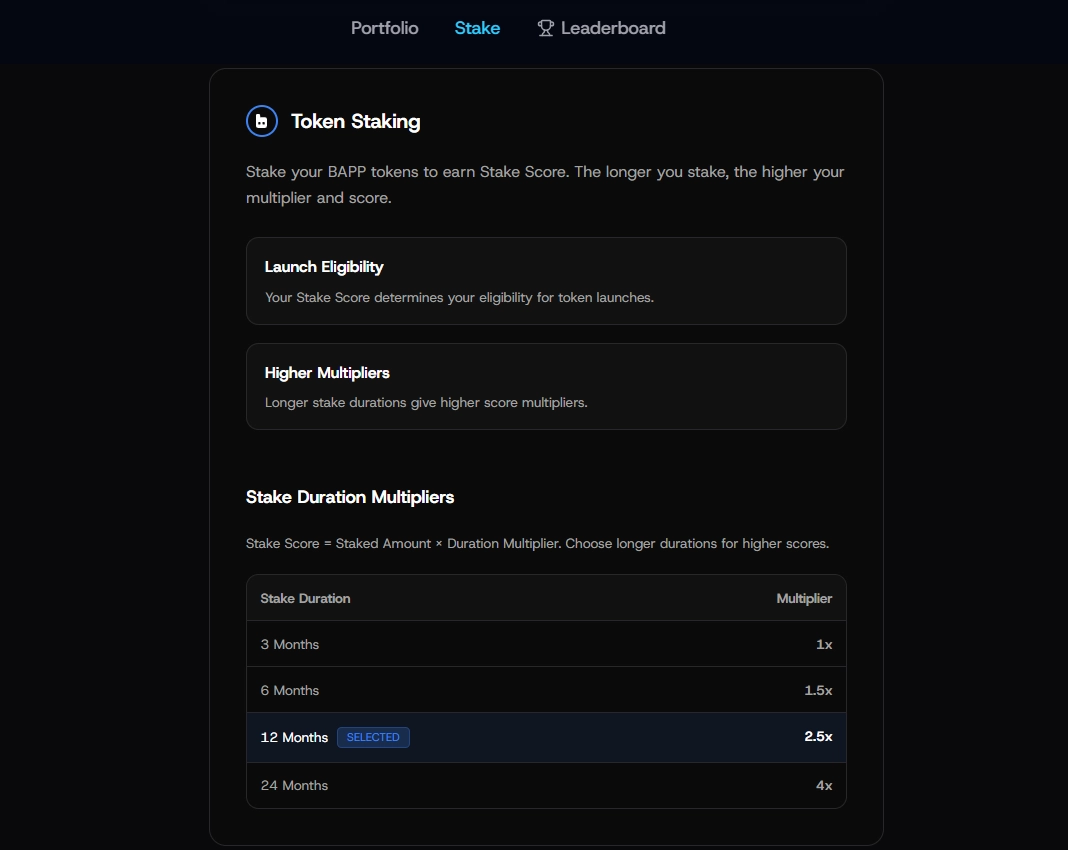
Task: Click the 12 Months duration label
Action: 294,737
